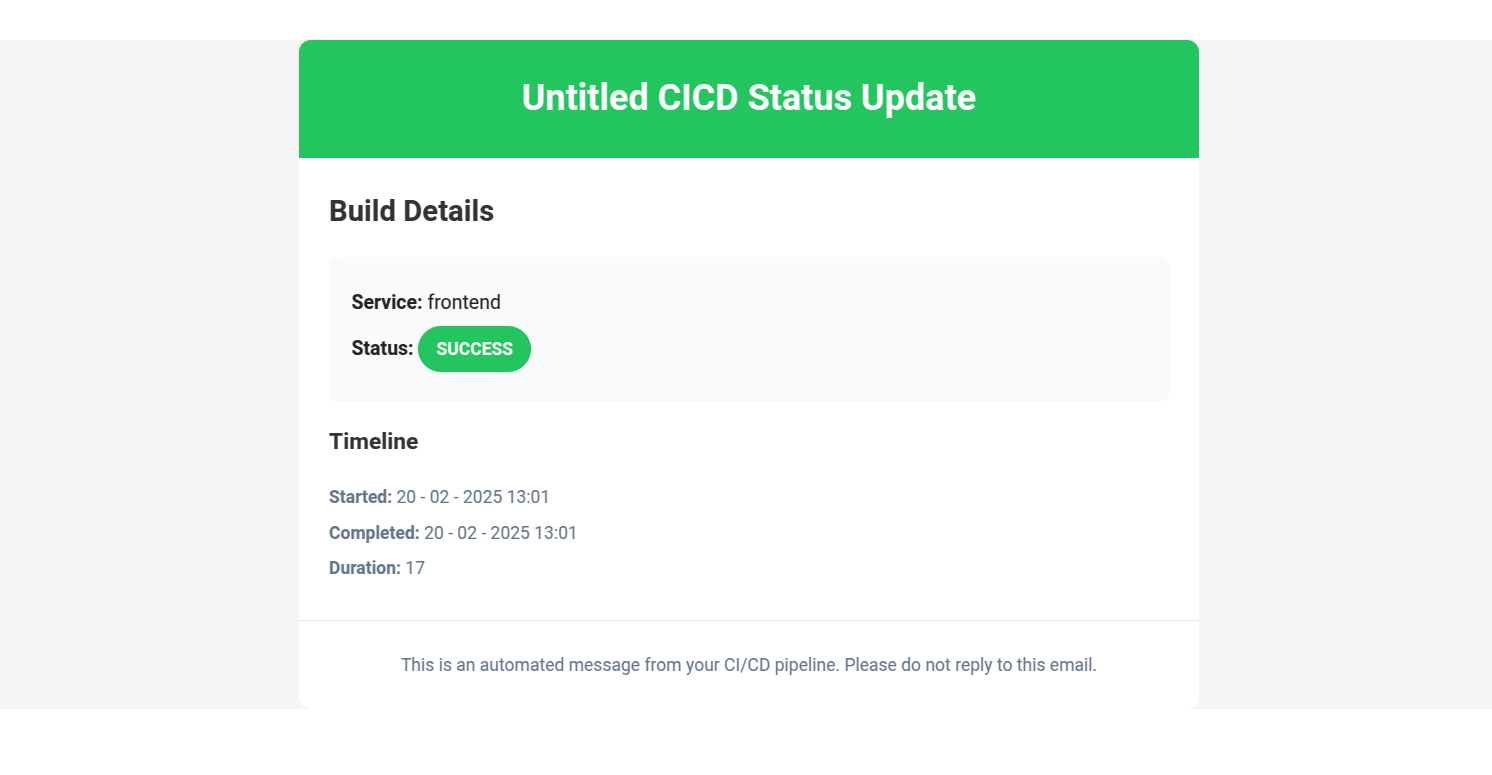This screenshot has width=1492, height=775.
Task: Click the Completed label
Action: tap(374, 533)
